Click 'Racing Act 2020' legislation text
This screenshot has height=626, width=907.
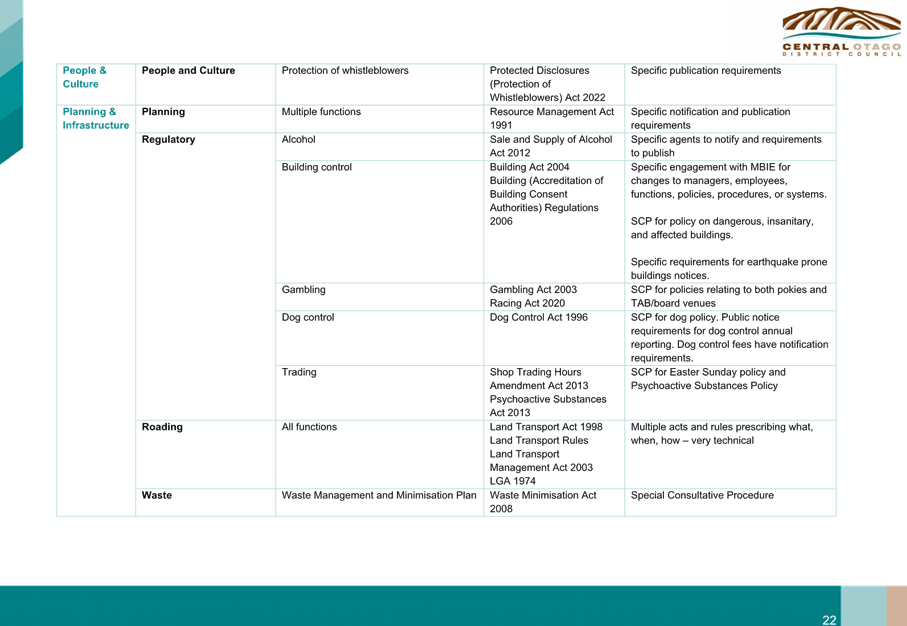(x=527, y=303)
